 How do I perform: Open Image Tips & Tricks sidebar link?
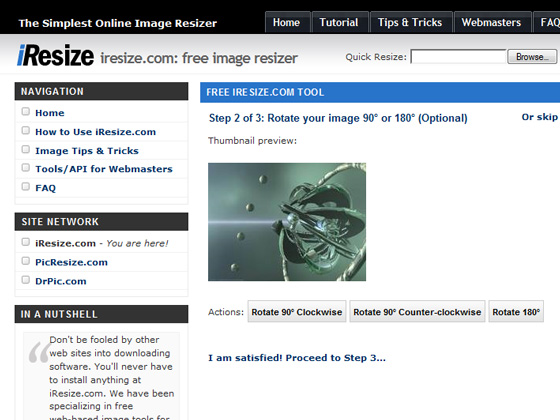(87, 151)
